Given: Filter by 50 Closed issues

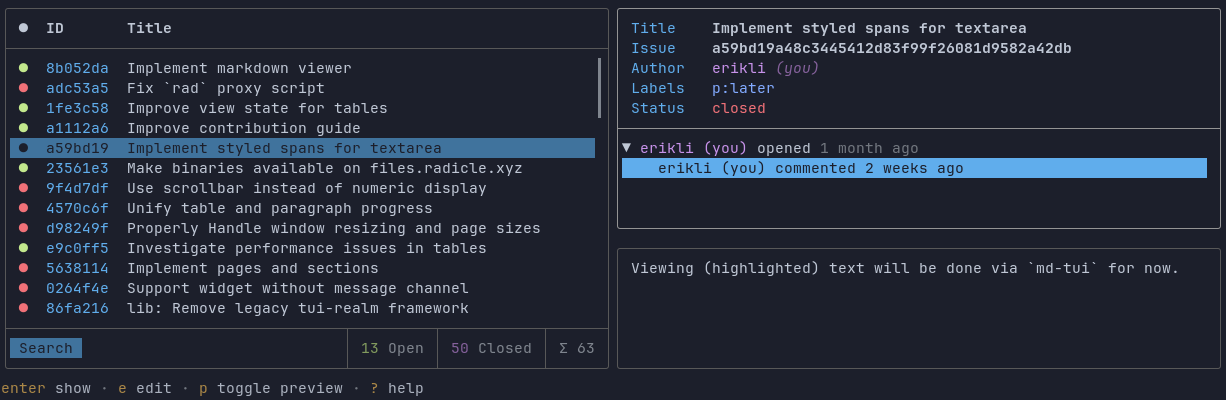Looking at the screenshot, I should (x=491, y=348).
